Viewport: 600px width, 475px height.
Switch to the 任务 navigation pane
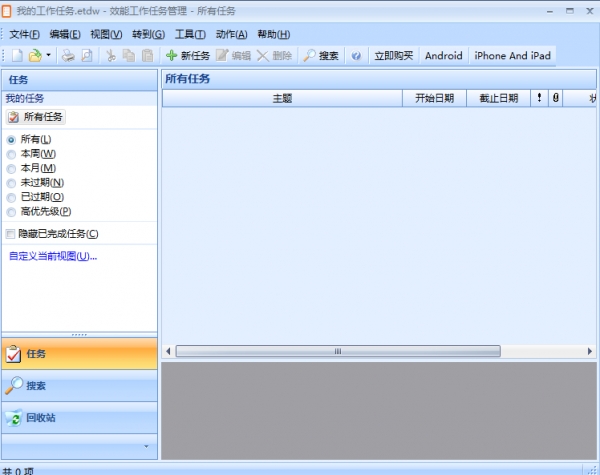pos(80,354)
